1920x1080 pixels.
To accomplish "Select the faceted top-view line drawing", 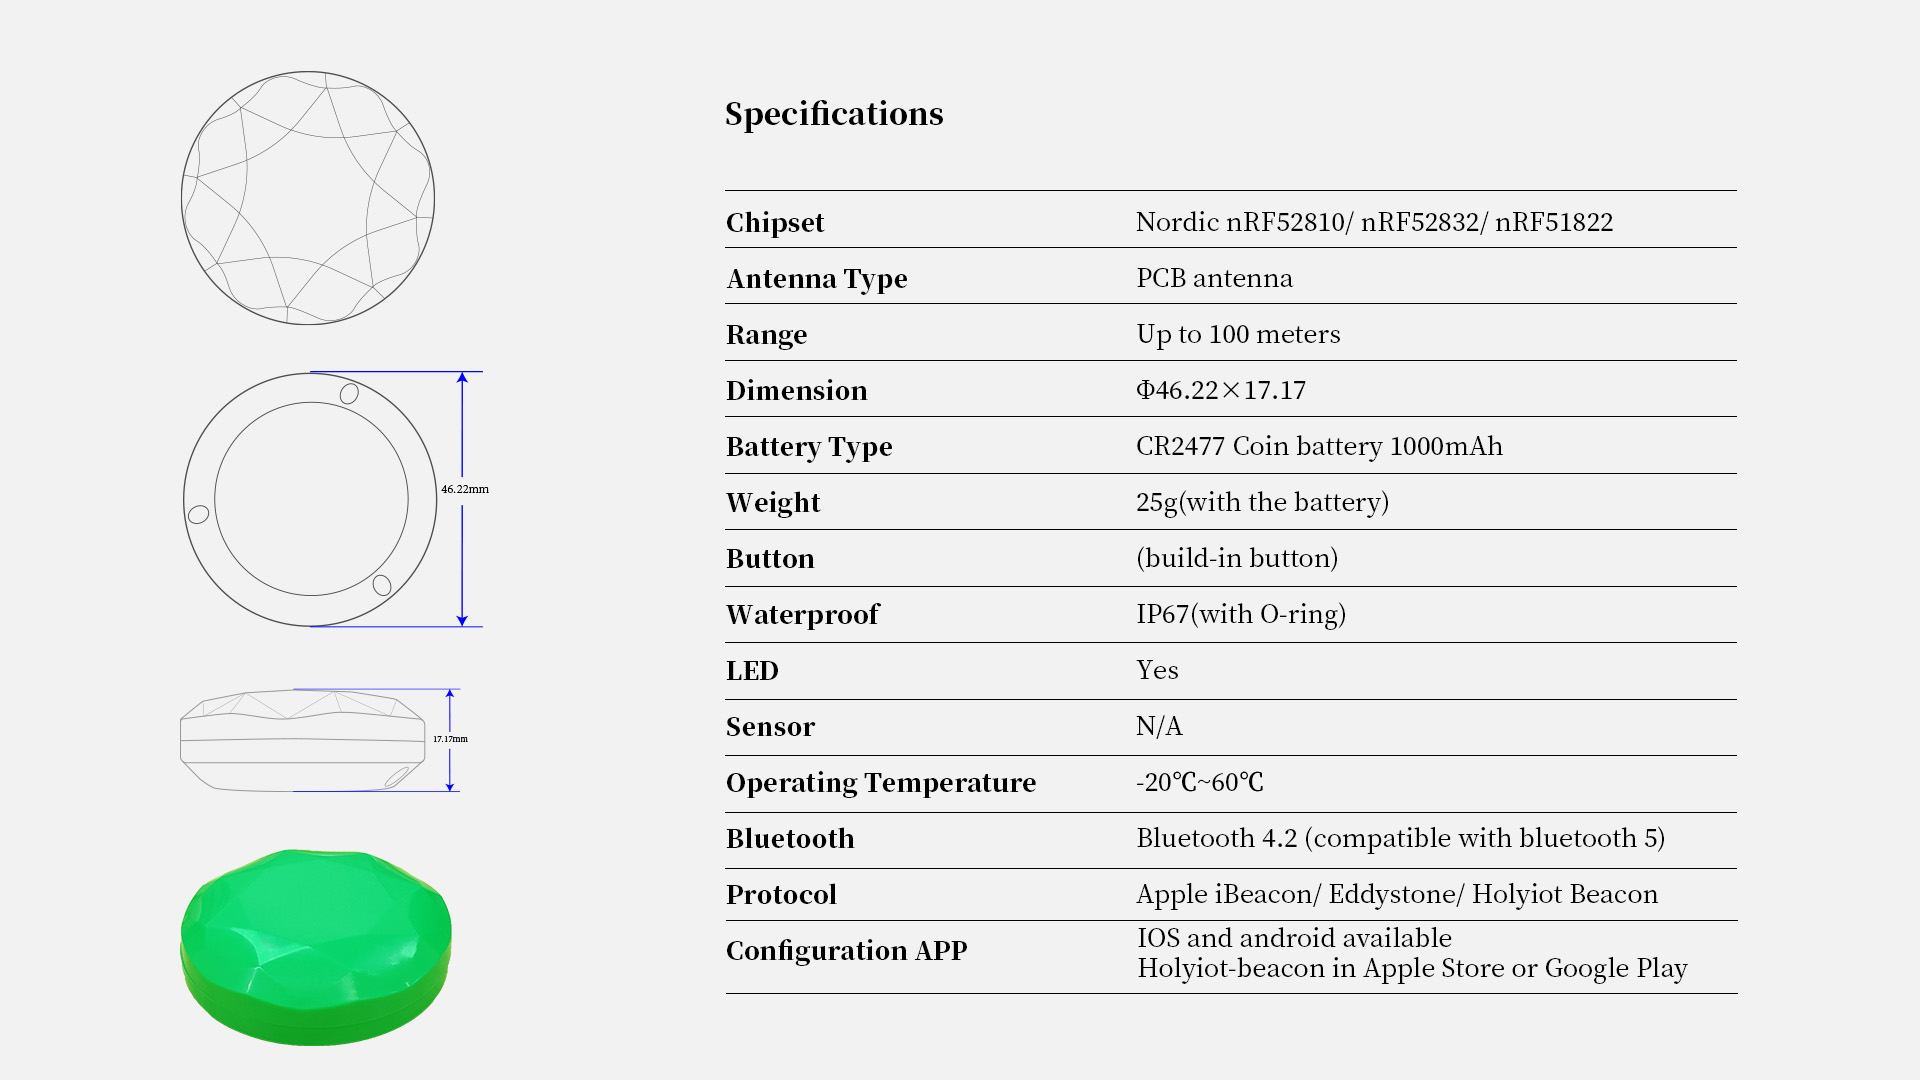I will pyautogui.click(x=307, y=198).
